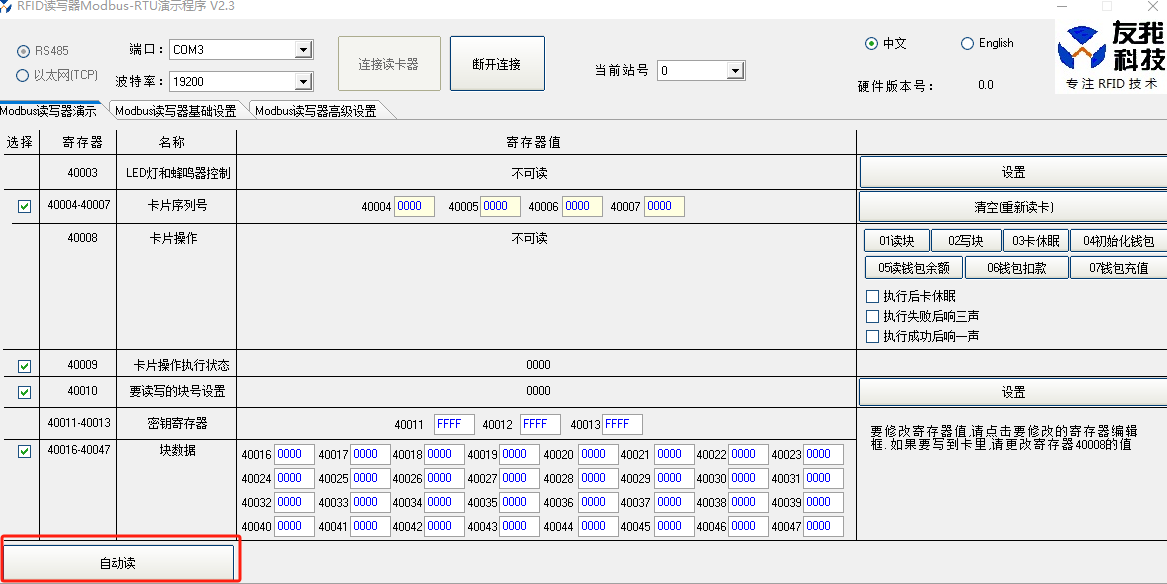Screen dimensions: 1167x584
Task: Switch to Modbus读写器基础设置 tab
Action: 175,110
